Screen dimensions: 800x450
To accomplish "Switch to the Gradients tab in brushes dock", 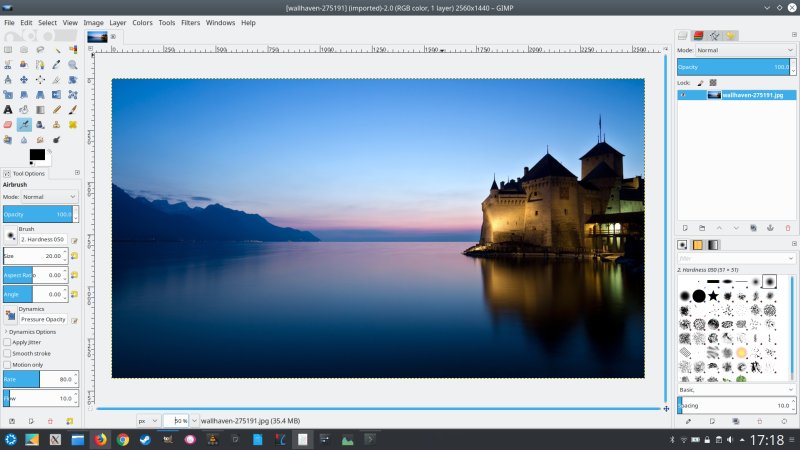I will [713, 245].
